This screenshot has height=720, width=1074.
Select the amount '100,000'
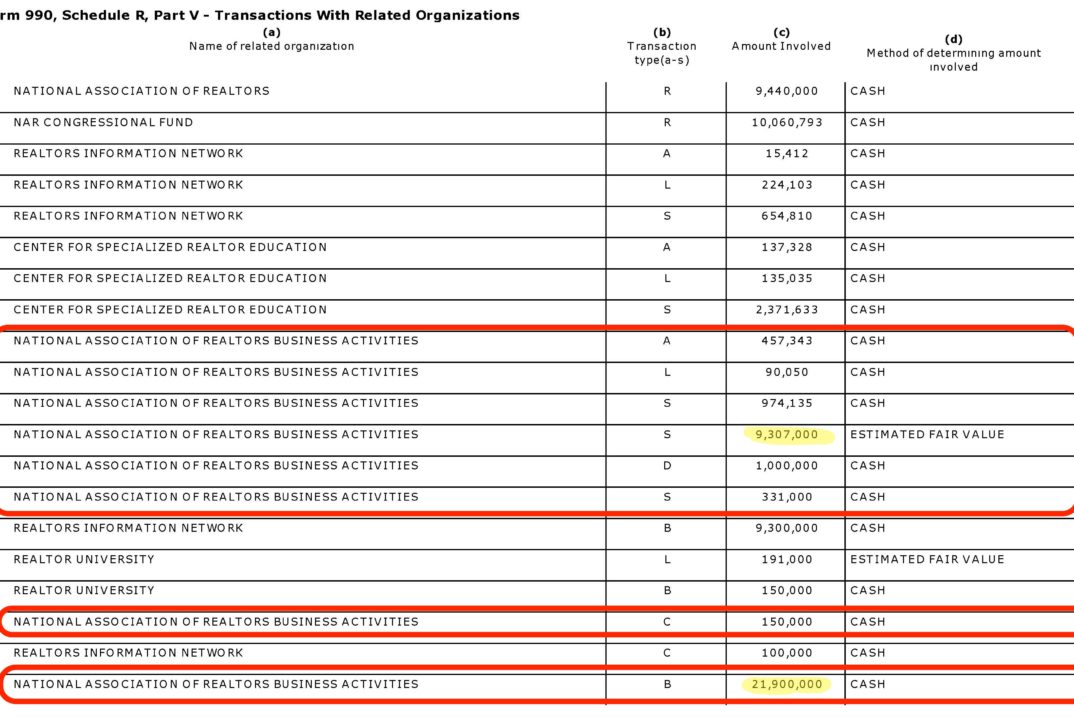point(786,653)
